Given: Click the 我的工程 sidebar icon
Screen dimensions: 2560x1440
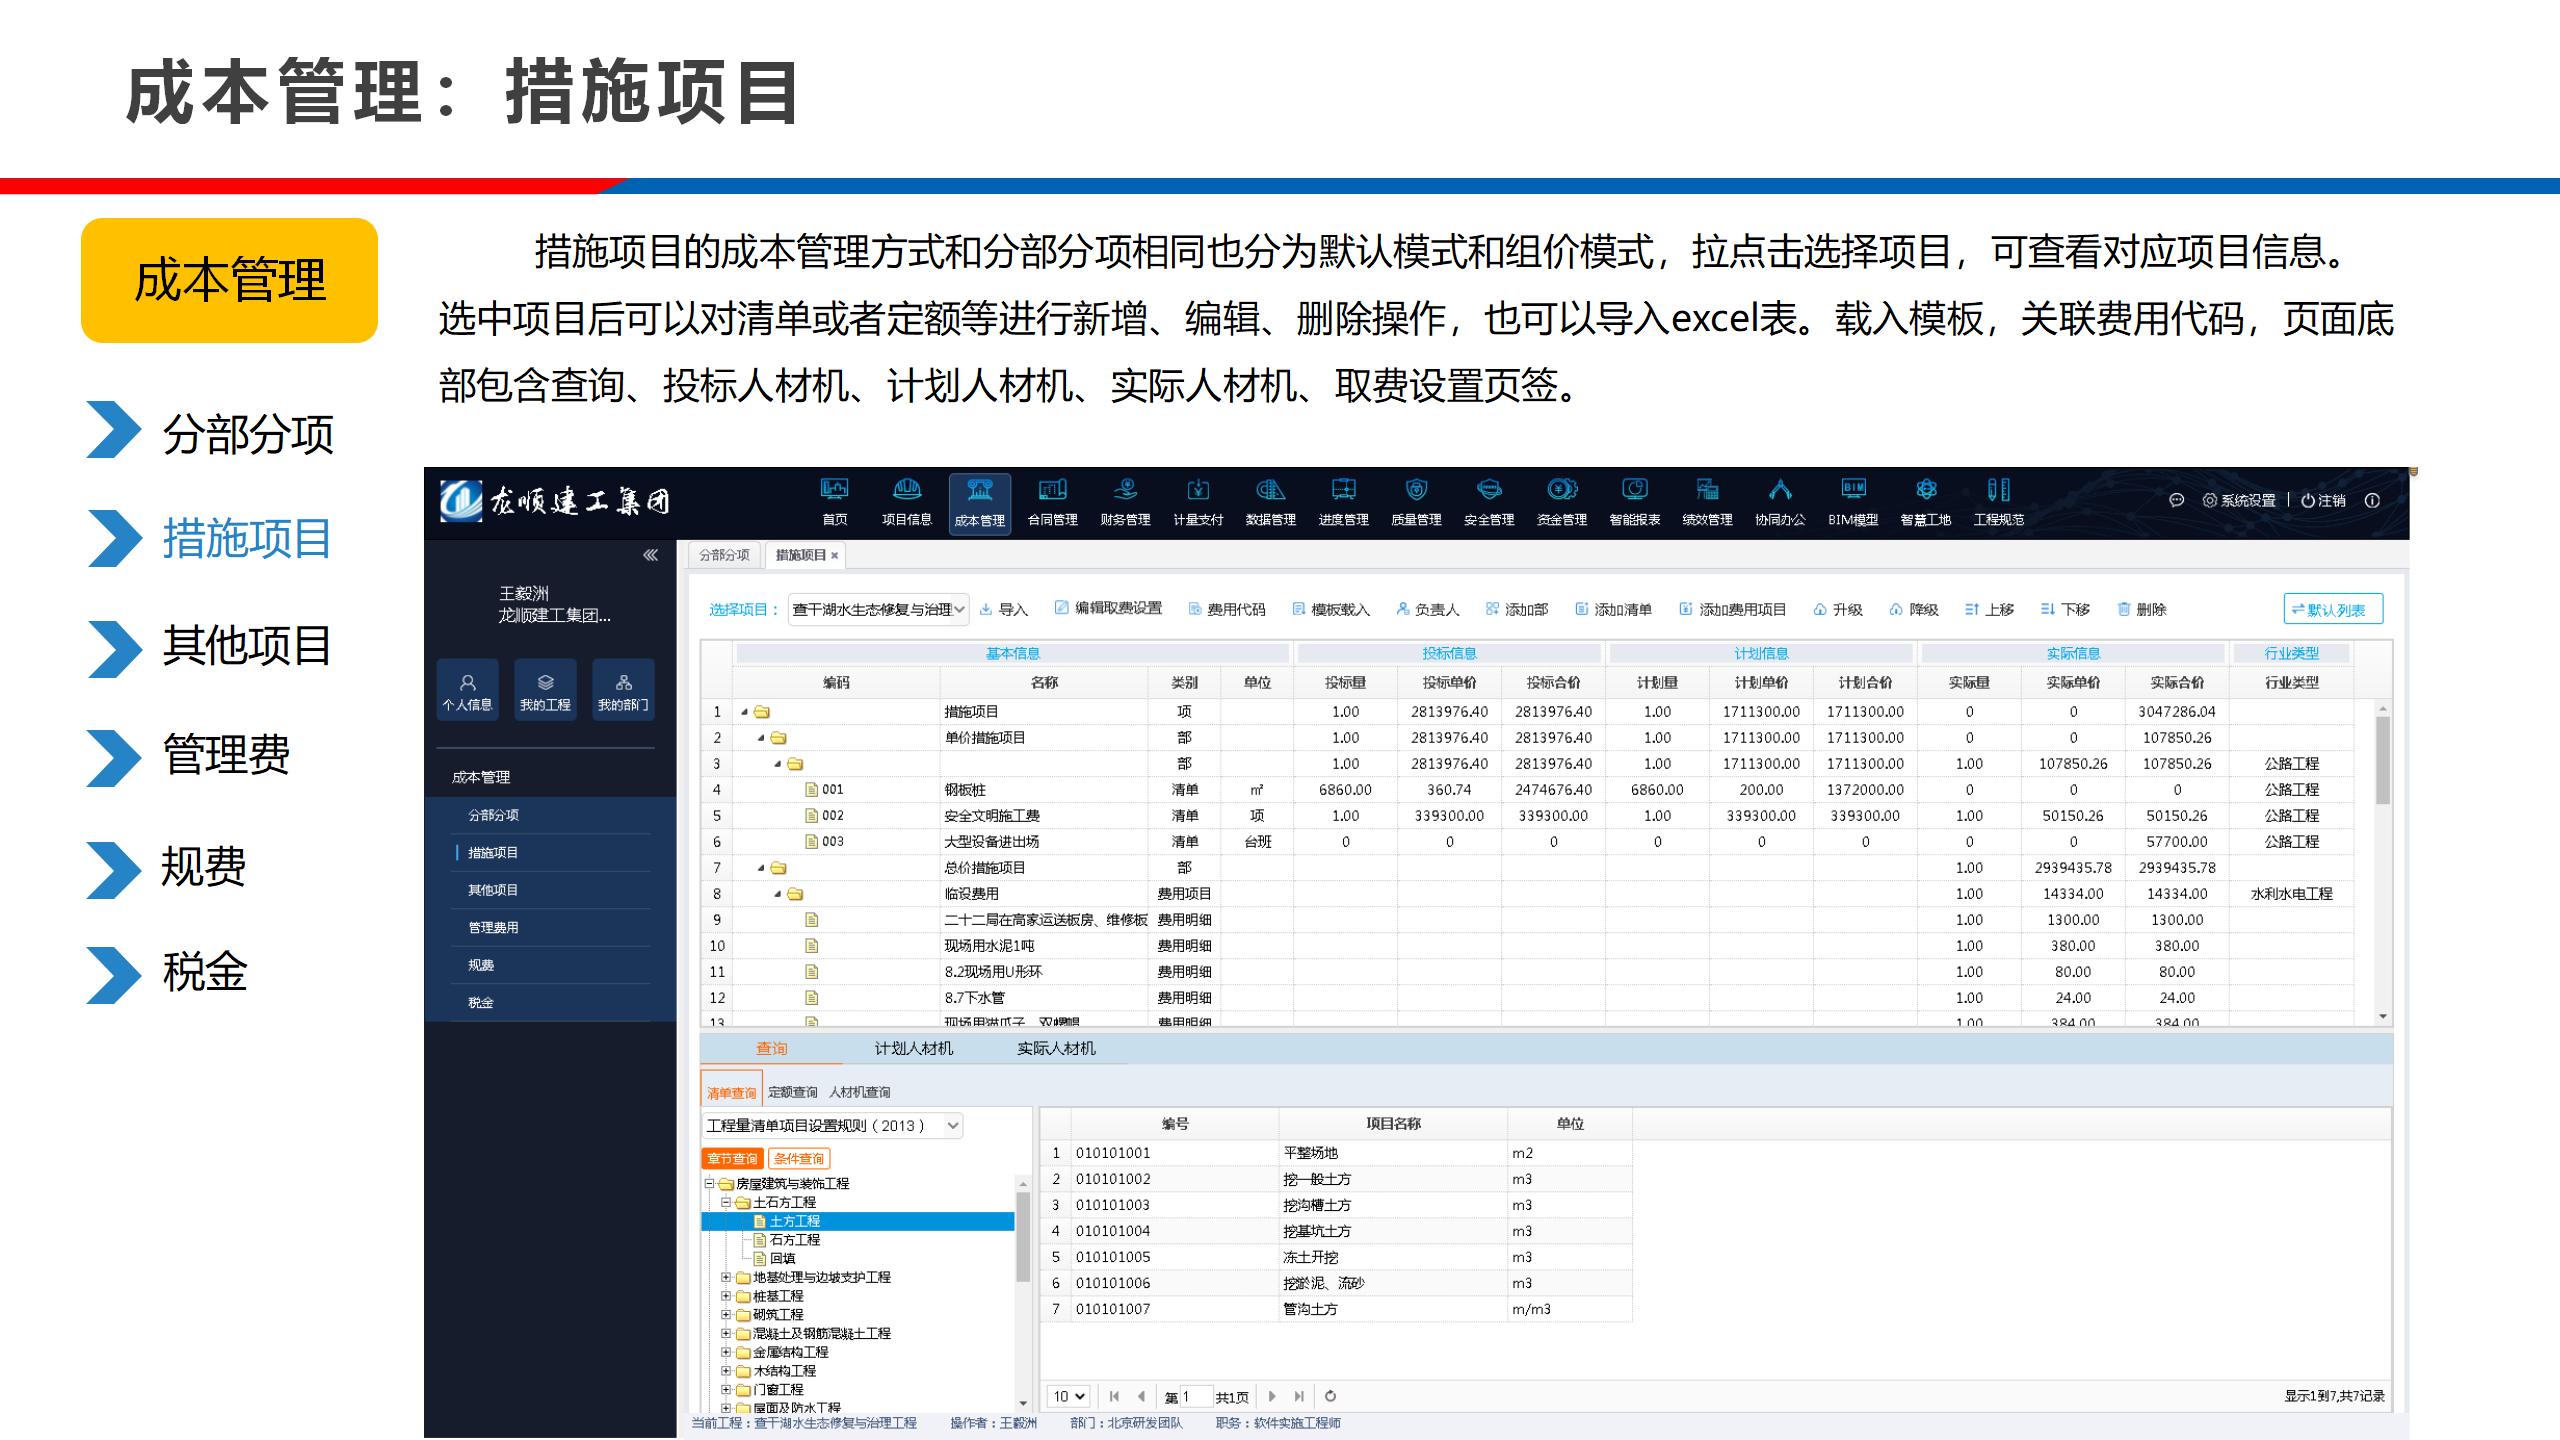Looking at the screenshot, I should (545, 689).
